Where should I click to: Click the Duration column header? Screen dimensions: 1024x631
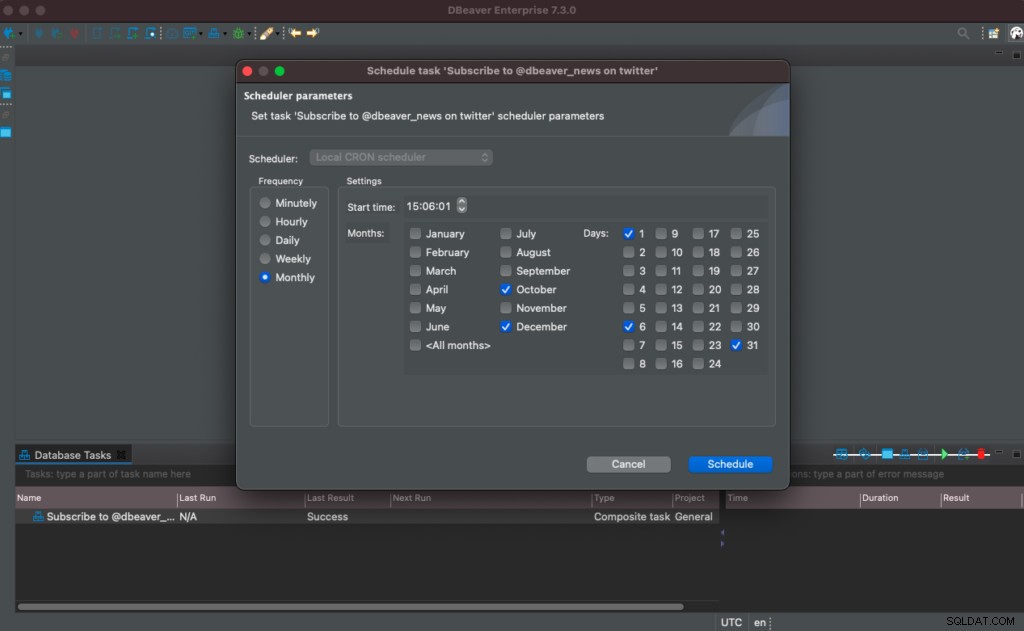pos(900,498)
